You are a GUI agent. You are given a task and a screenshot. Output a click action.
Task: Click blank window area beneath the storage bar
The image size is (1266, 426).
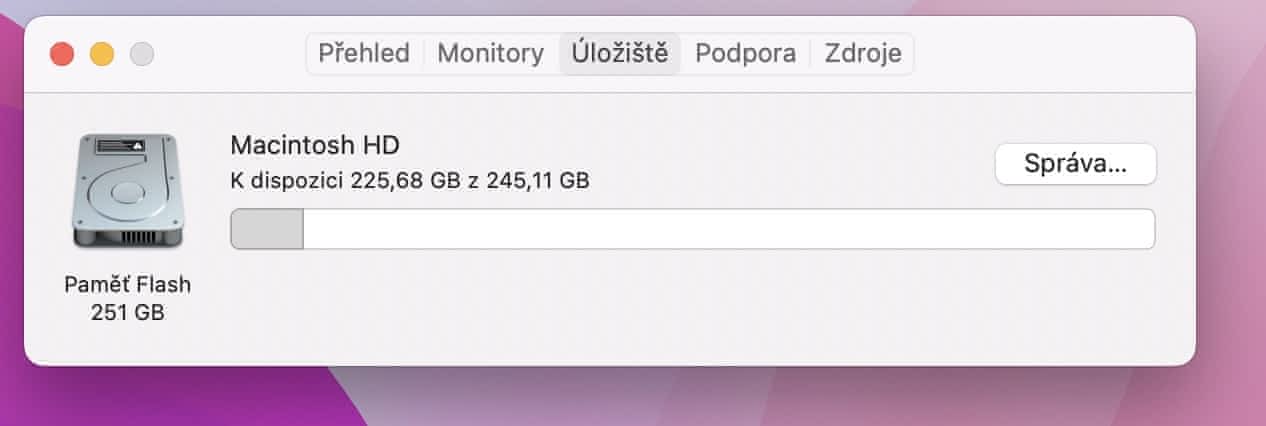(690, 305)
